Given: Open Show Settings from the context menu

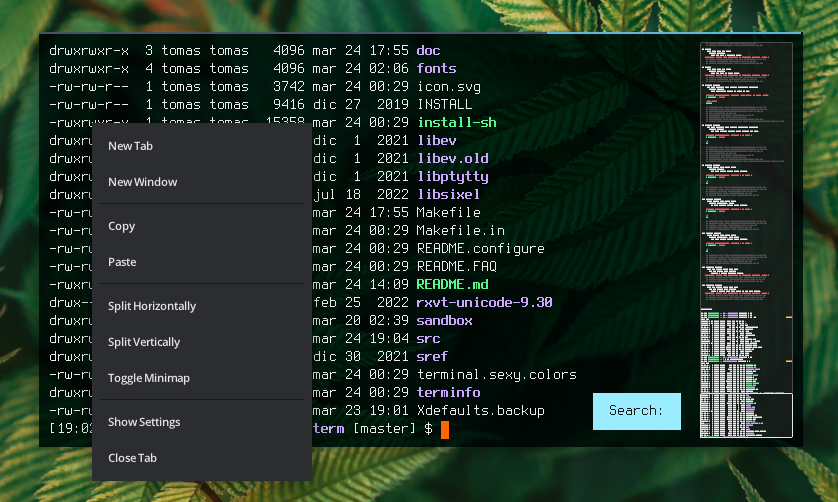Looking at the screenshot, I should click(202, 422).
